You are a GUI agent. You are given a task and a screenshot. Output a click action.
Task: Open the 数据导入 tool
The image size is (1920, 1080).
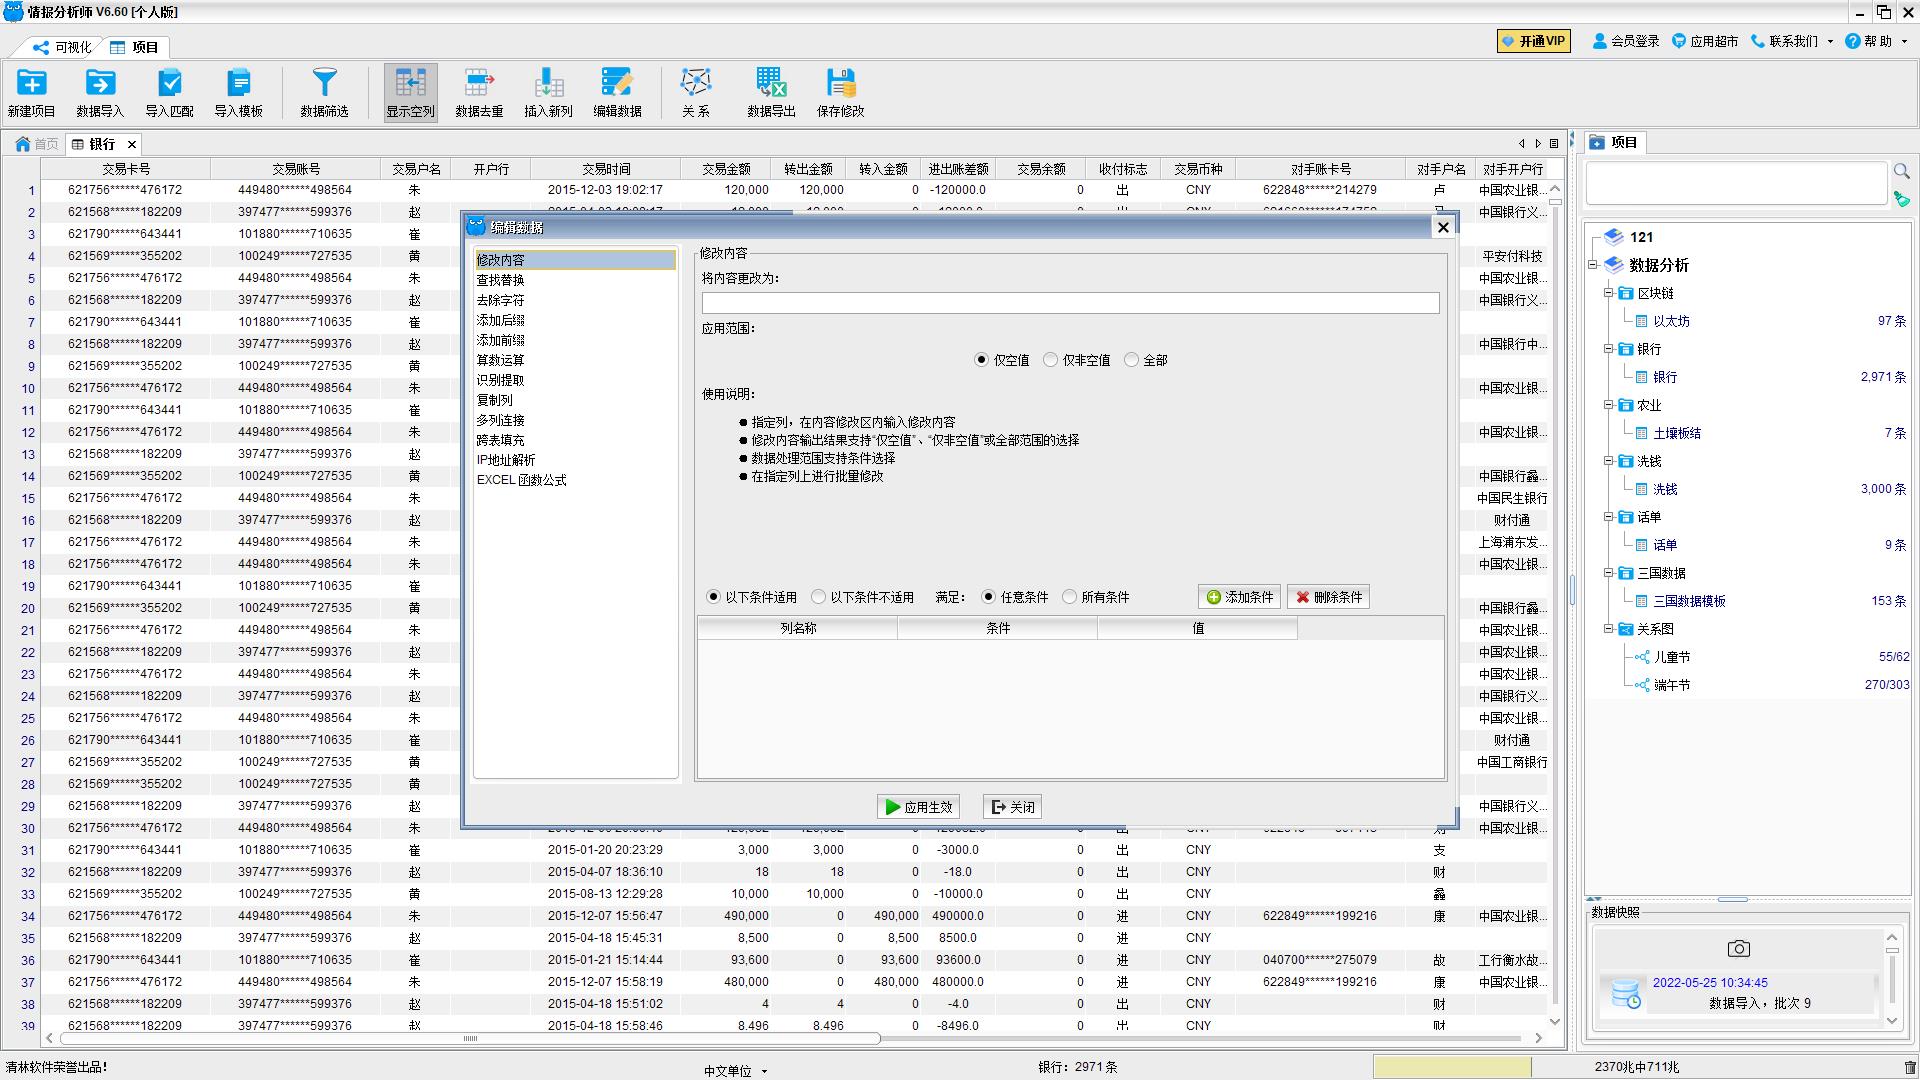point(100,92)
